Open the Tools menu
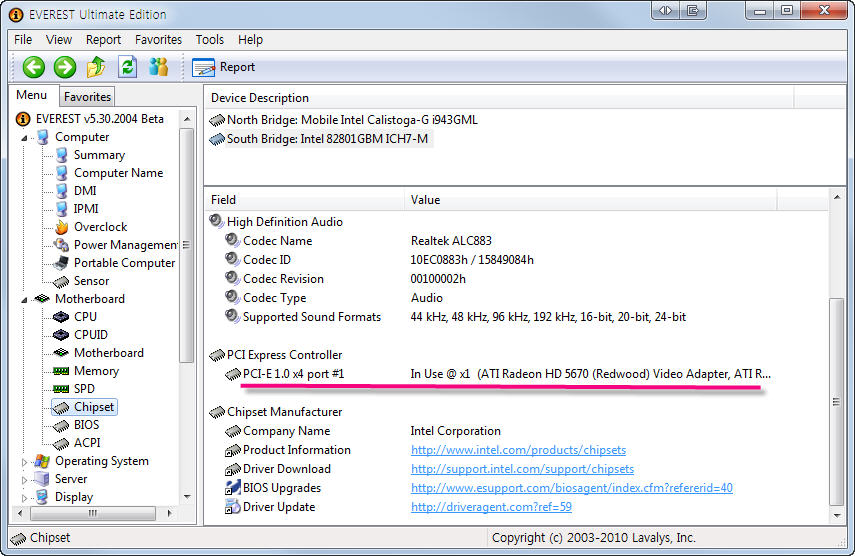This screenshot has height=556, width=855. 210,40
